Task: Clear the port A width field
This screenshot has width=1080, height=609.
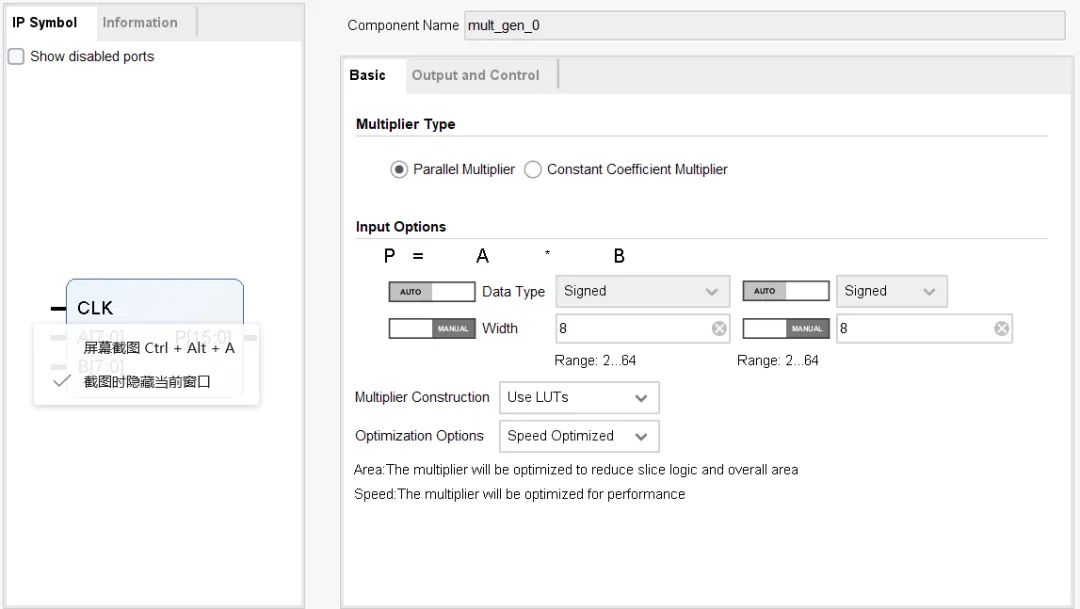Action: point(718,329)
